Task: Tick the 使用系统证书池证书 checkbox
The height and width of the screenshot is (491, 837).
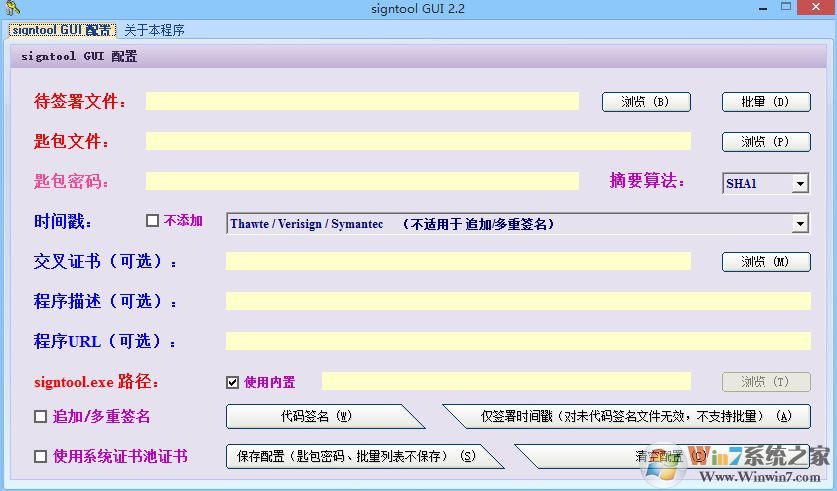Action: [41, 457]
